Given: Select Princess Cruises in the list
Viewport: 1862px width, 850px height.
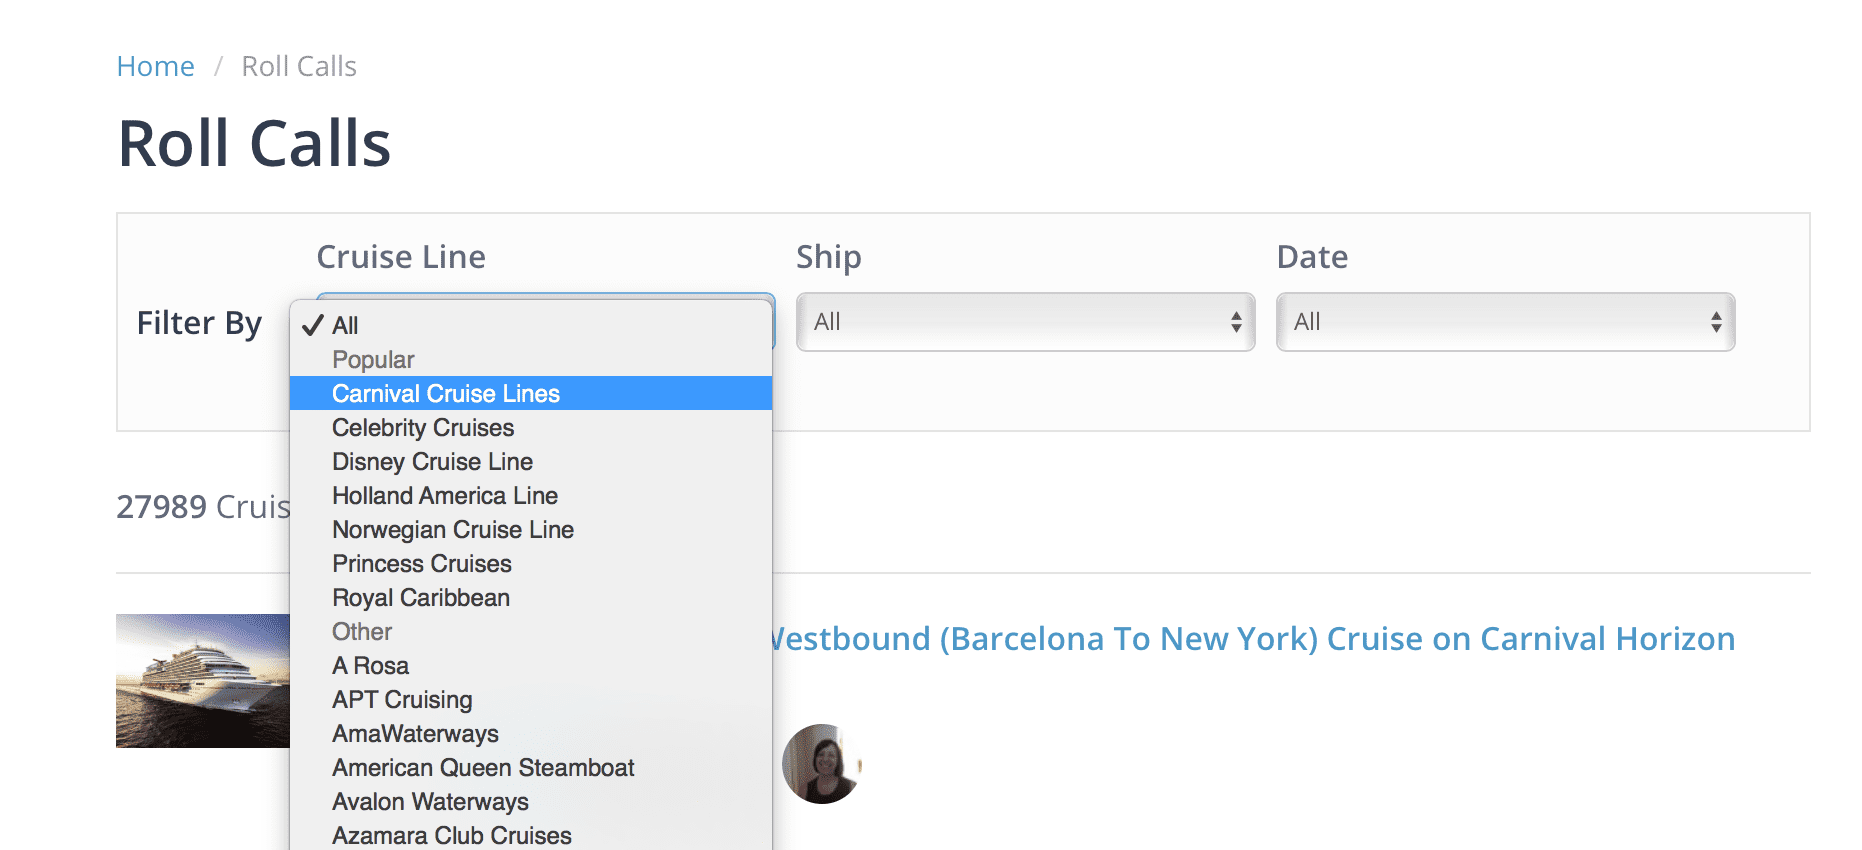Looking at the screenshot, I should point(530,563).
